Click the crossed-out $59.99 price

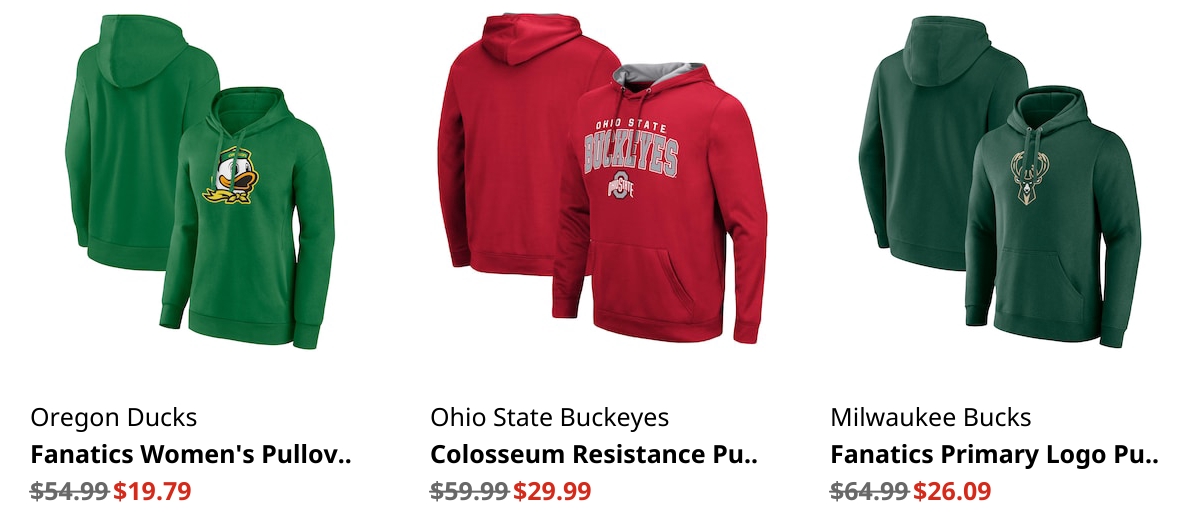click(x=469, y=492)
